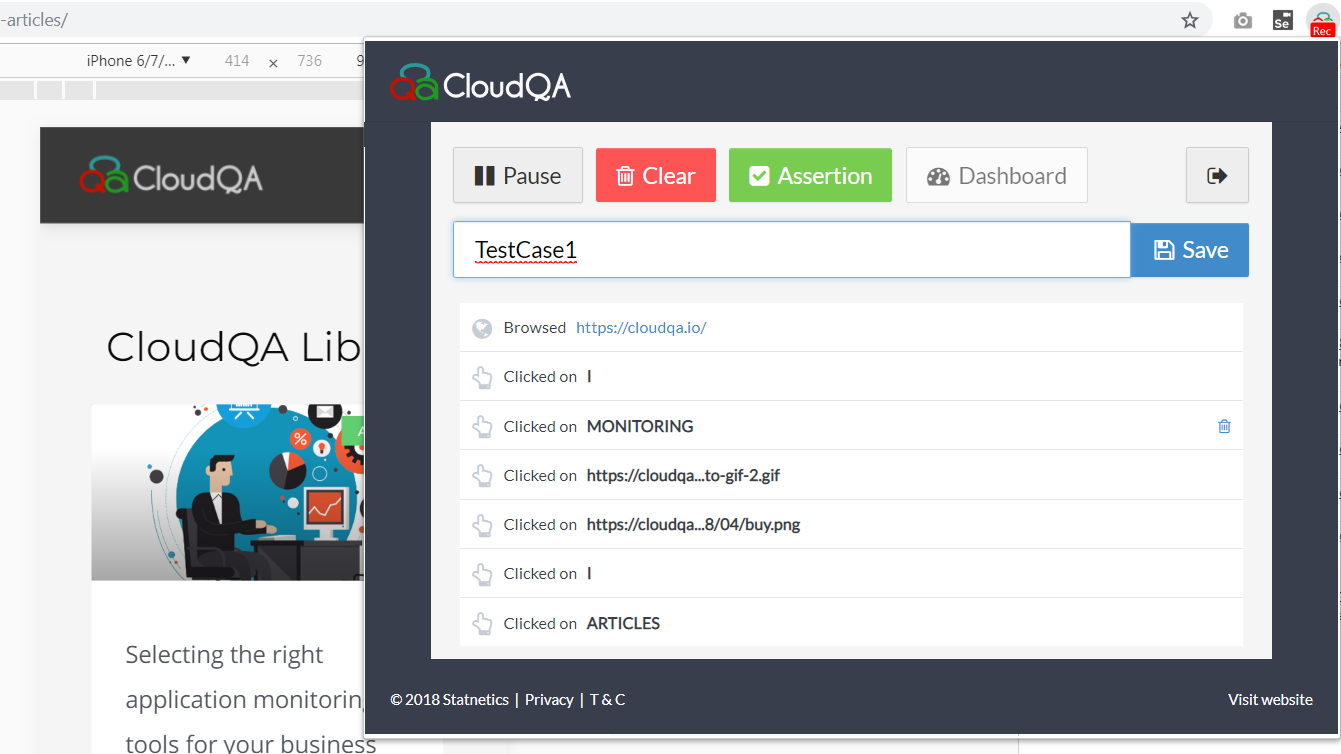
Task: Edit the 736 viewport height field
Action: [310, 61]
